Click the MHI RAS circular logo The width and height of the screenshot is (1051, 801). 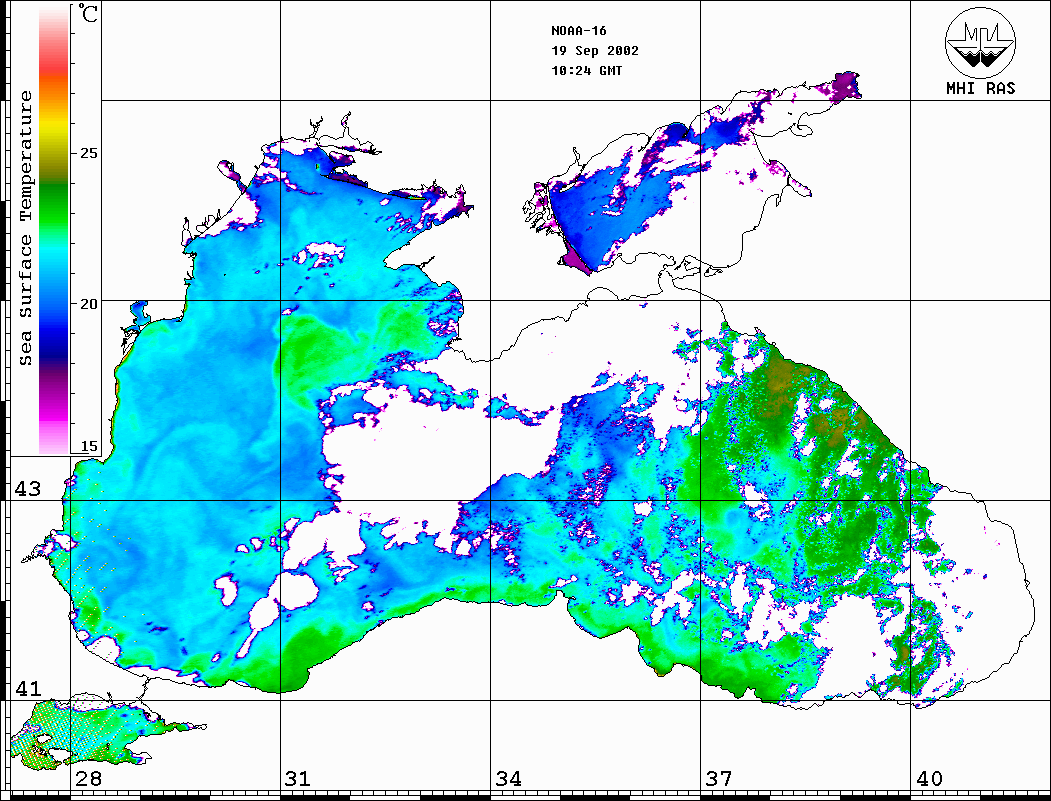pos(980,42)
